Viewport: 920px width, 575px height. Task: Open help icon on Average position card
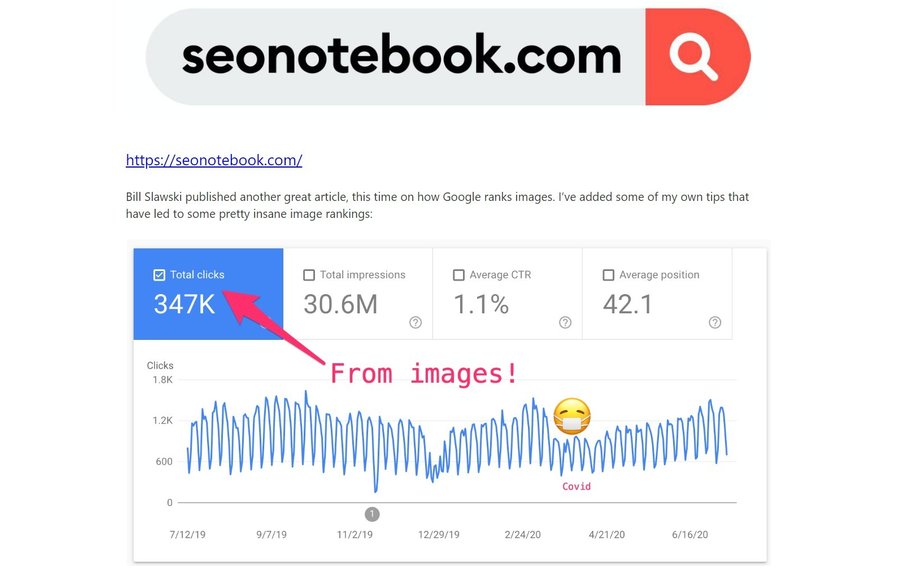[715, 322]
